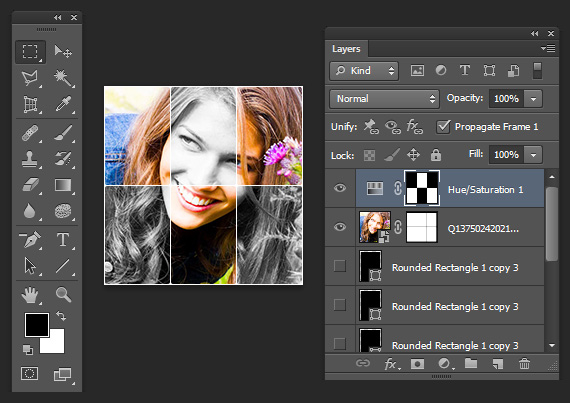Screen dimensions: 570x403
Task: Select the Hand tool
Action: pos(30,294)
